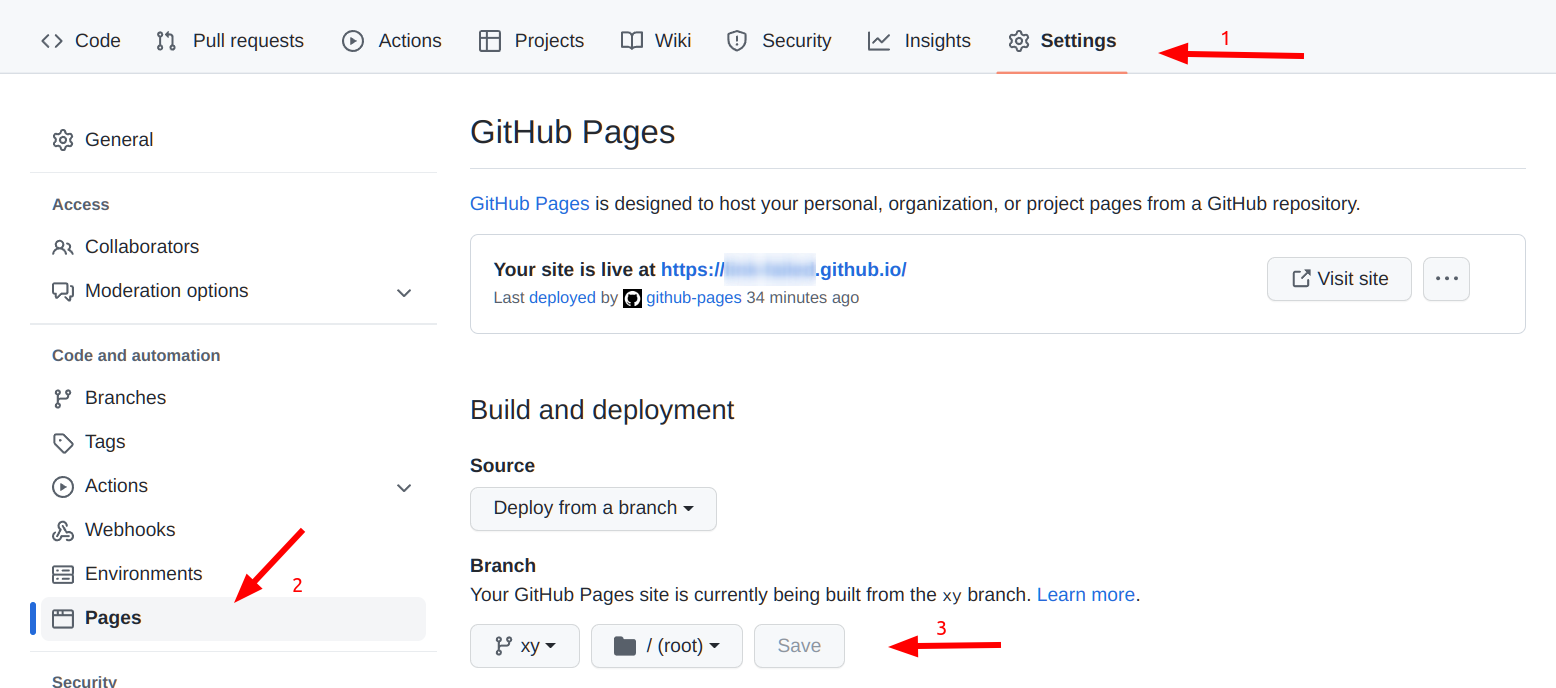Screen dimensions: 1556x688
Task: Click the Collaborators people icon
Action: coord(63,247)
